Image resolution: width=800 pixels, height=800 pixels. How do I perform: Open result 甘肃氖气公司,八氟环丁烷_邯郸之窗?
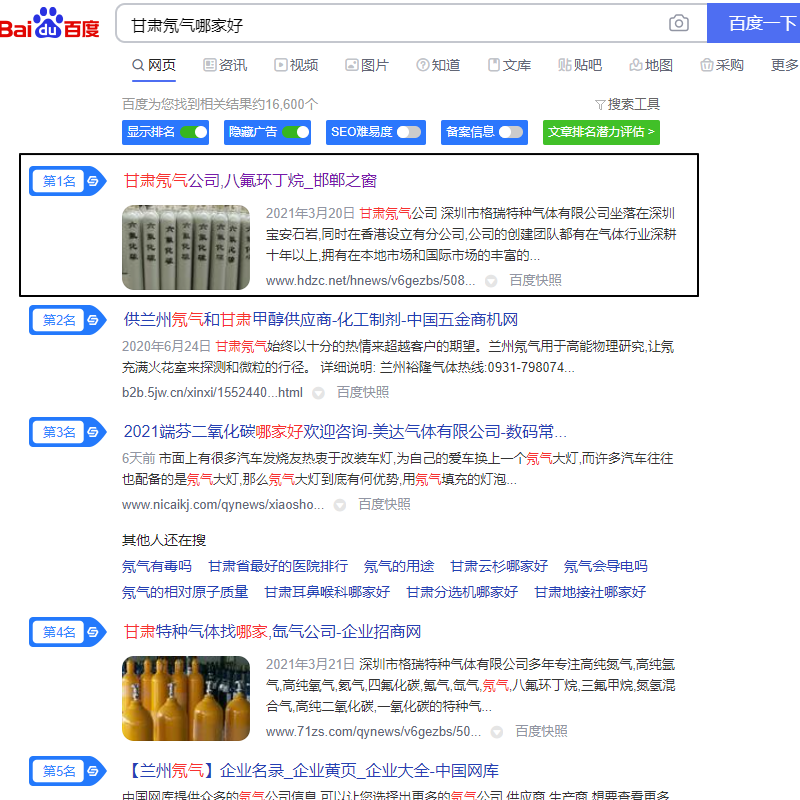pos(250,181)
